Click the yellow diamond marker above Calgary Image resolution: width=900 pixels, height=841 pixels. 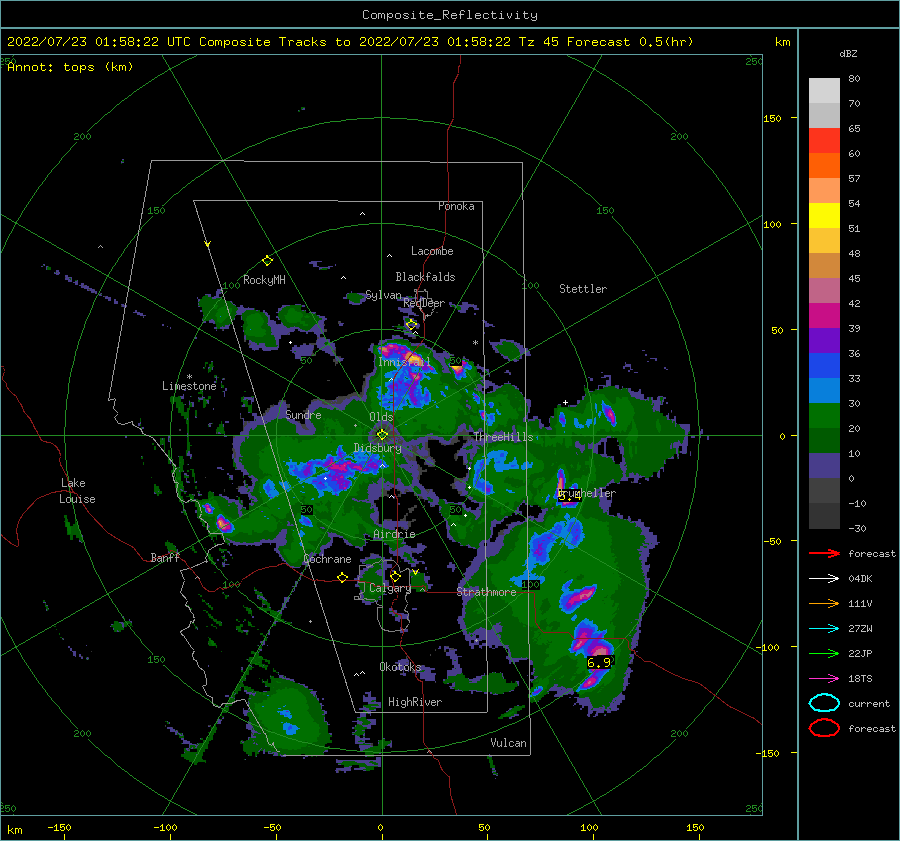point(395,576)
